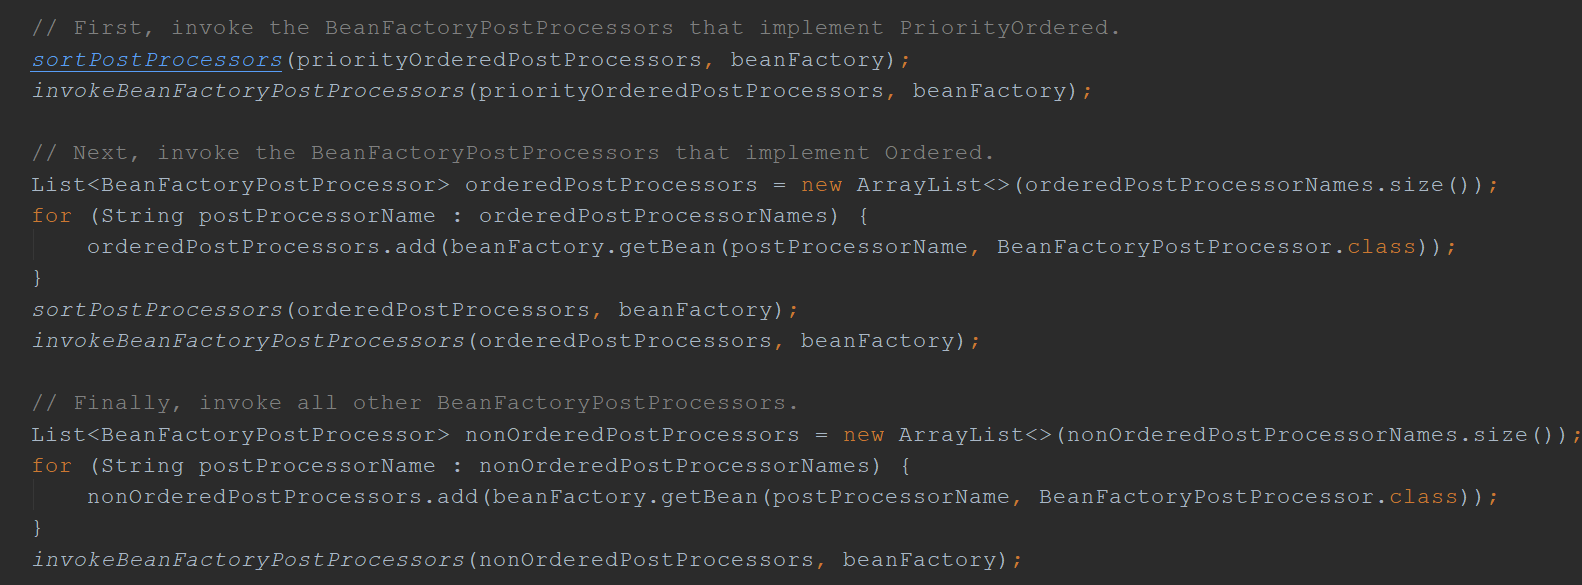Click invokeBeanFactoryPostProcessors call passing priorityOrderedPostProcessors
Image resolution: width=1582 pixels, height=585 pixels.
(x=248, y=91)
